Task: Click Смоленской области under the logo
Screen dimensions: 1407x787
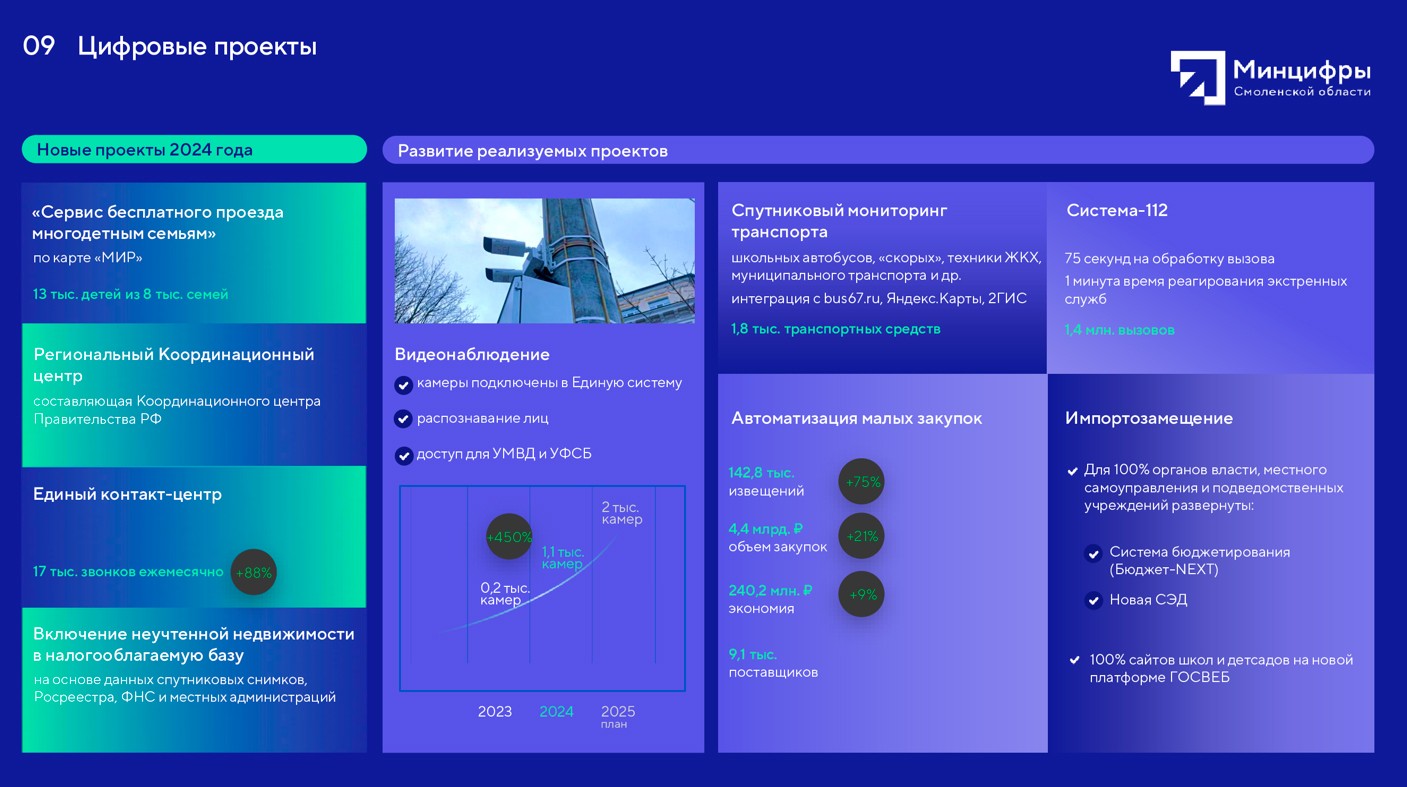Action: [1302, 91]
